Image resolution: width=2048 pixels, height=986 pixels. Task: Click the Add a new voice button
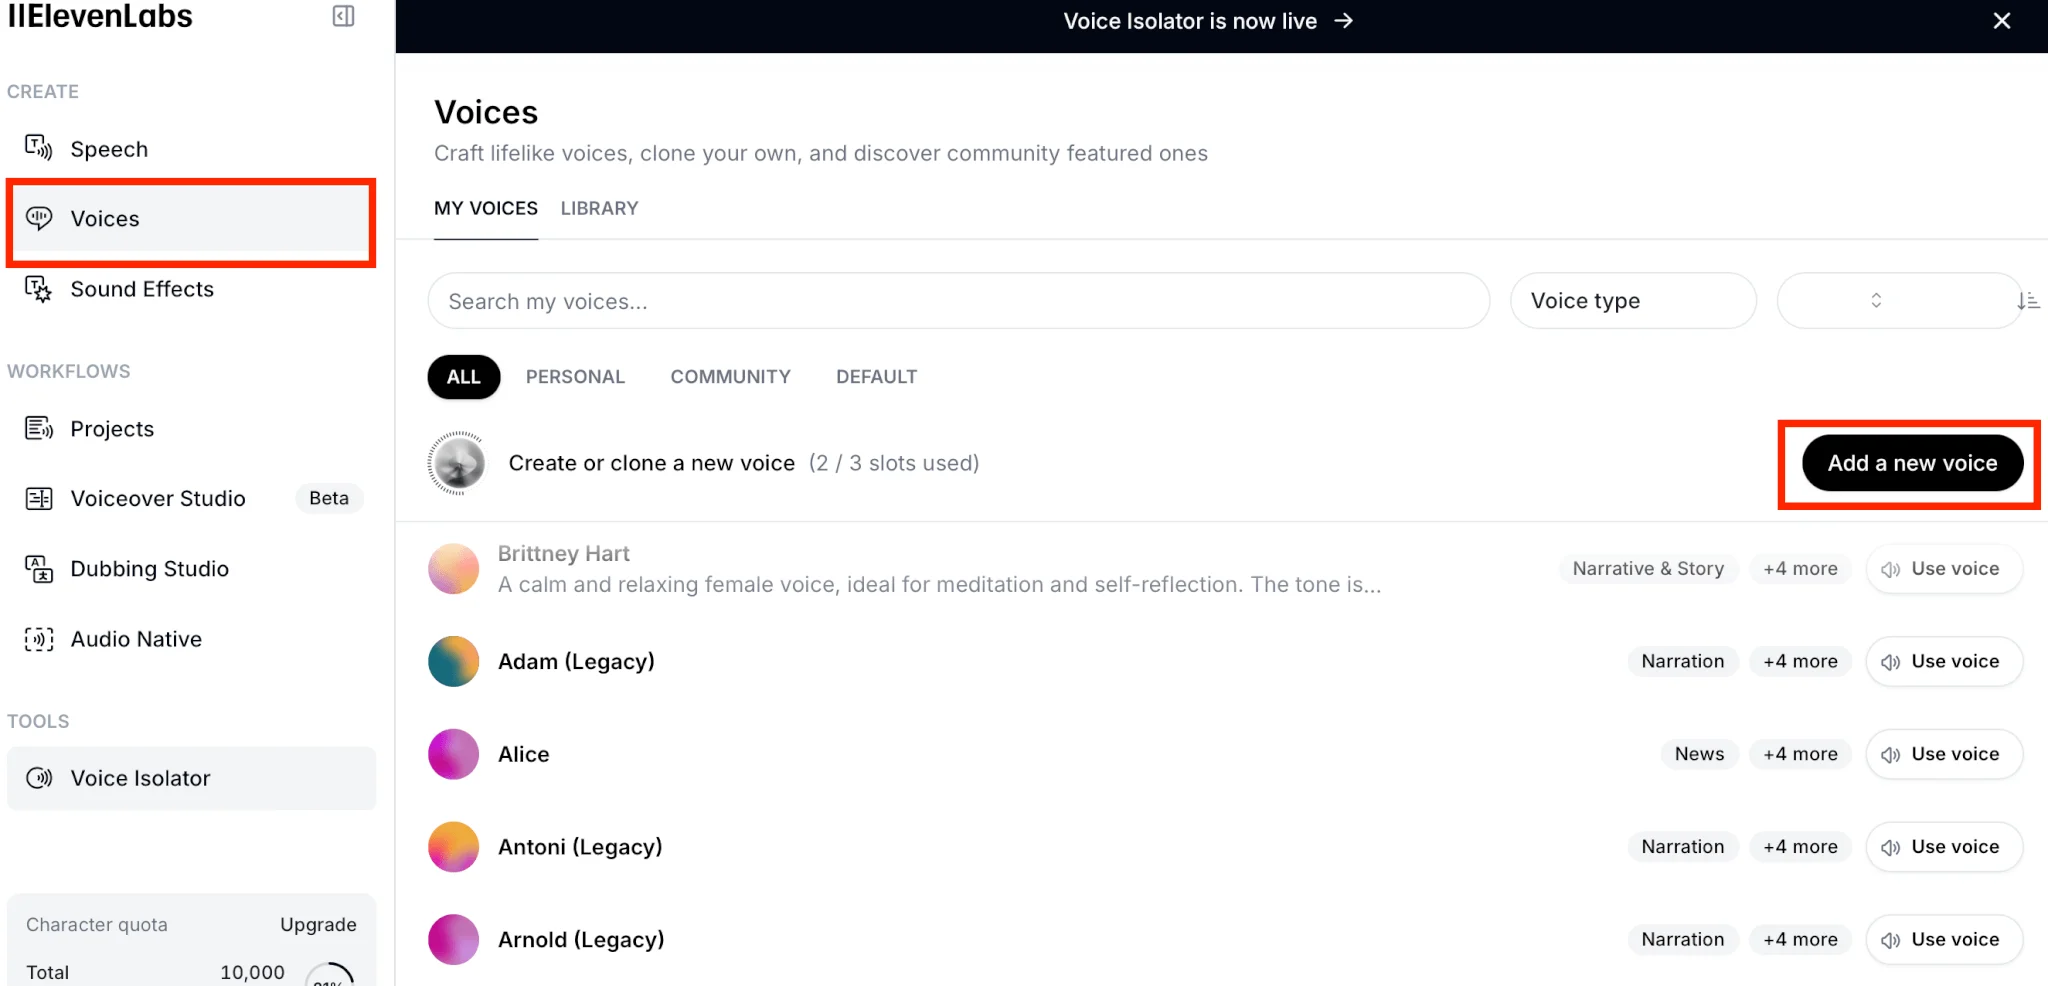[1912, 463]
